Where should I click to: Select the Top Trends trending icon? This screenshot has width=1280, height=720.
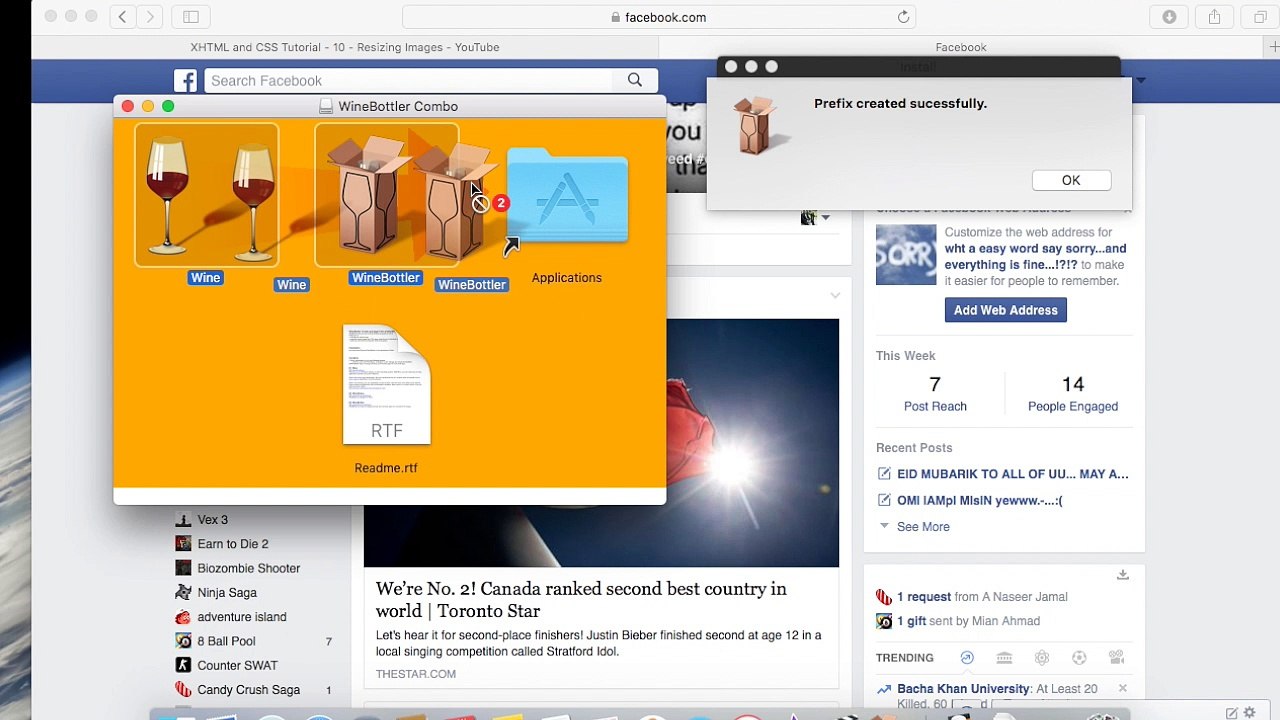[967, 658]
